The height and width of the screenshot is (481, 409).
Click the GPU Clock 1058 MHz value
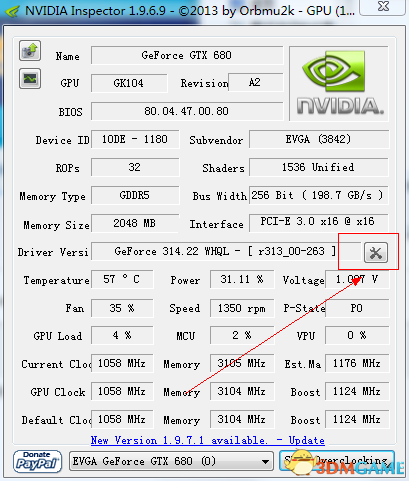(122, 391)
